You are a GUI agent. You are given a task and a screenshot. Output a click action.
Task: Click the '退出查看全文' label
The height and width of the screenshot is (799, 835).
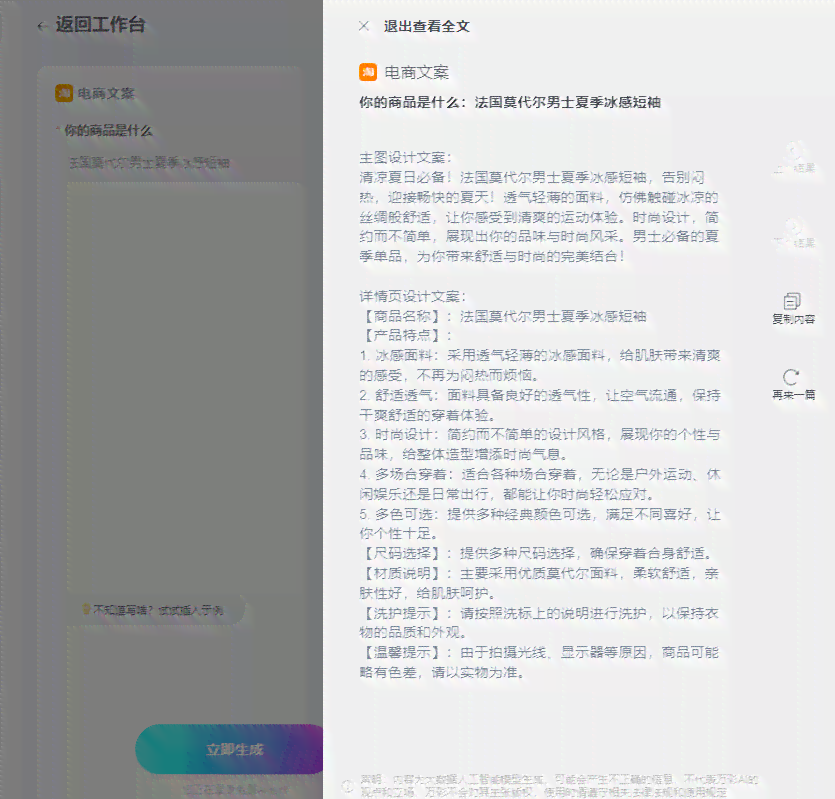point(427,26)
